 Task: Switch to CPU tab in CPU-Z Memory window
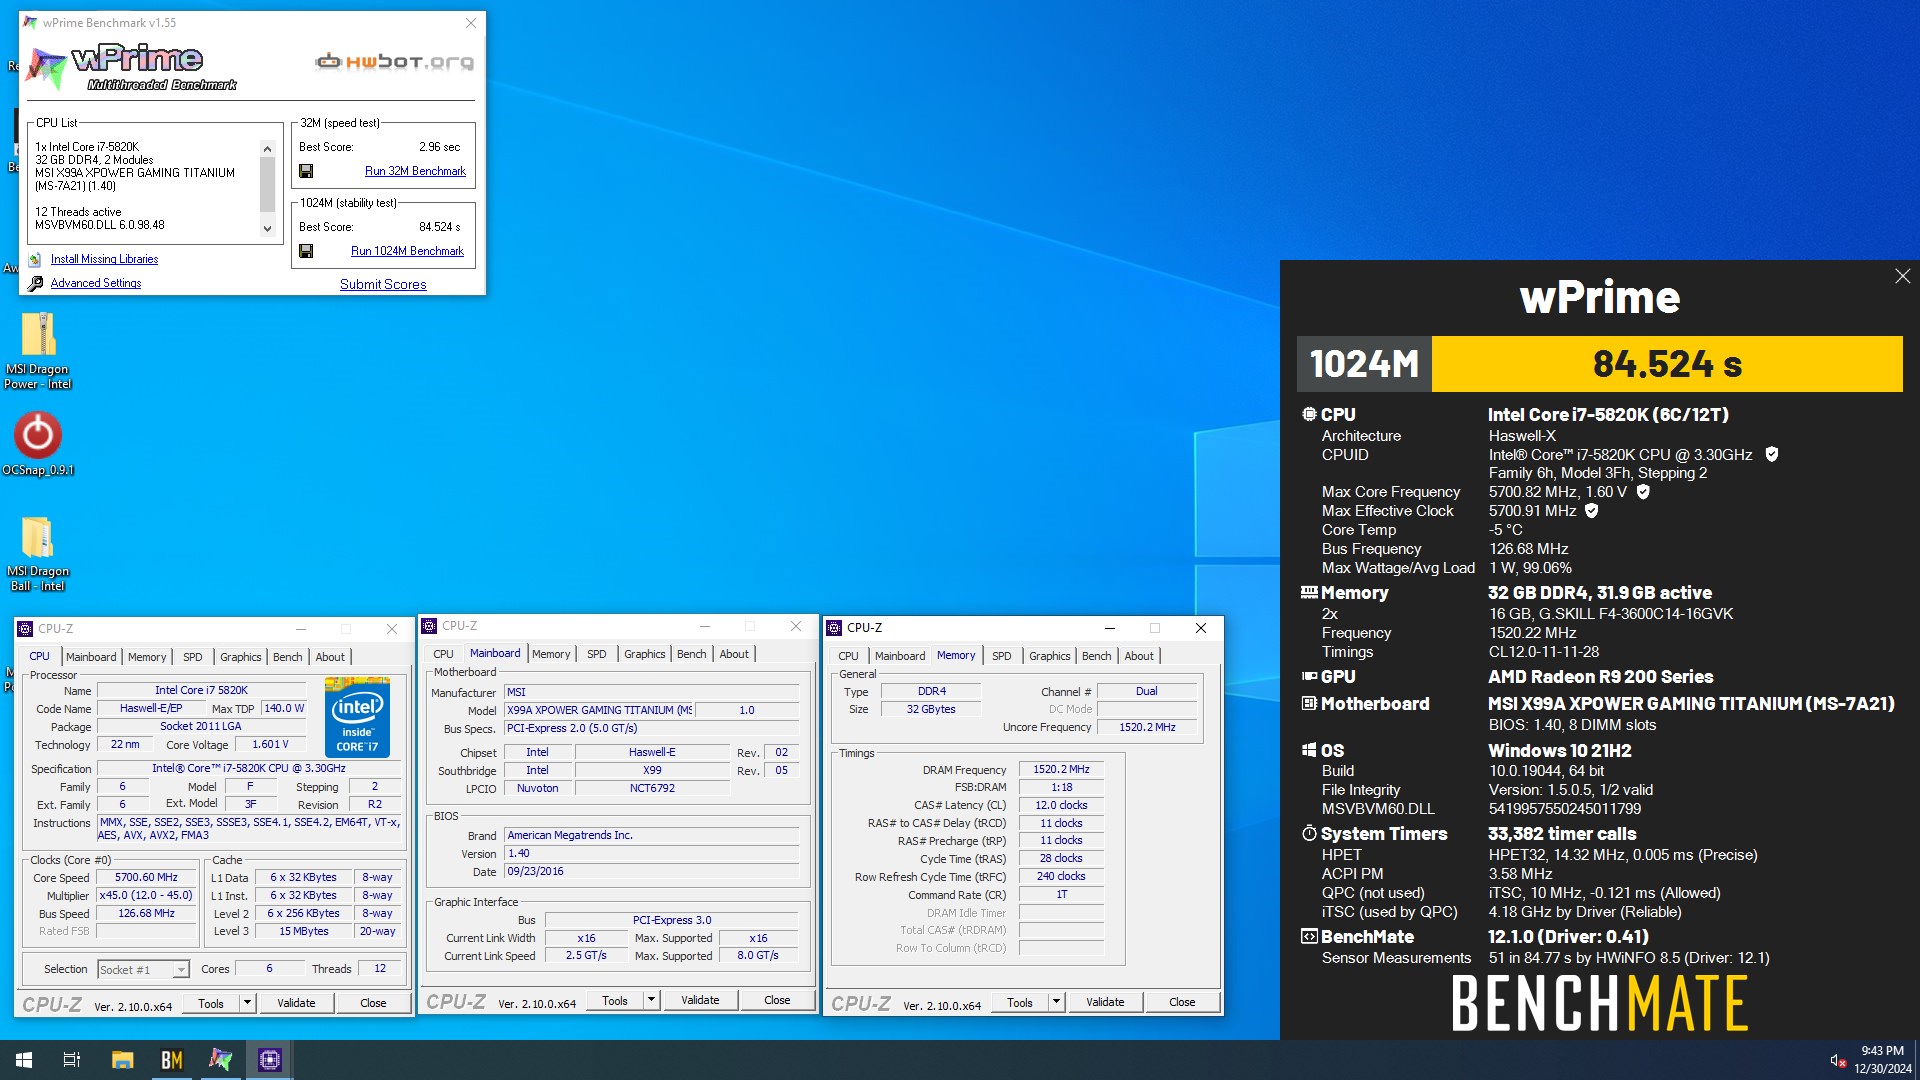(848, 656)
